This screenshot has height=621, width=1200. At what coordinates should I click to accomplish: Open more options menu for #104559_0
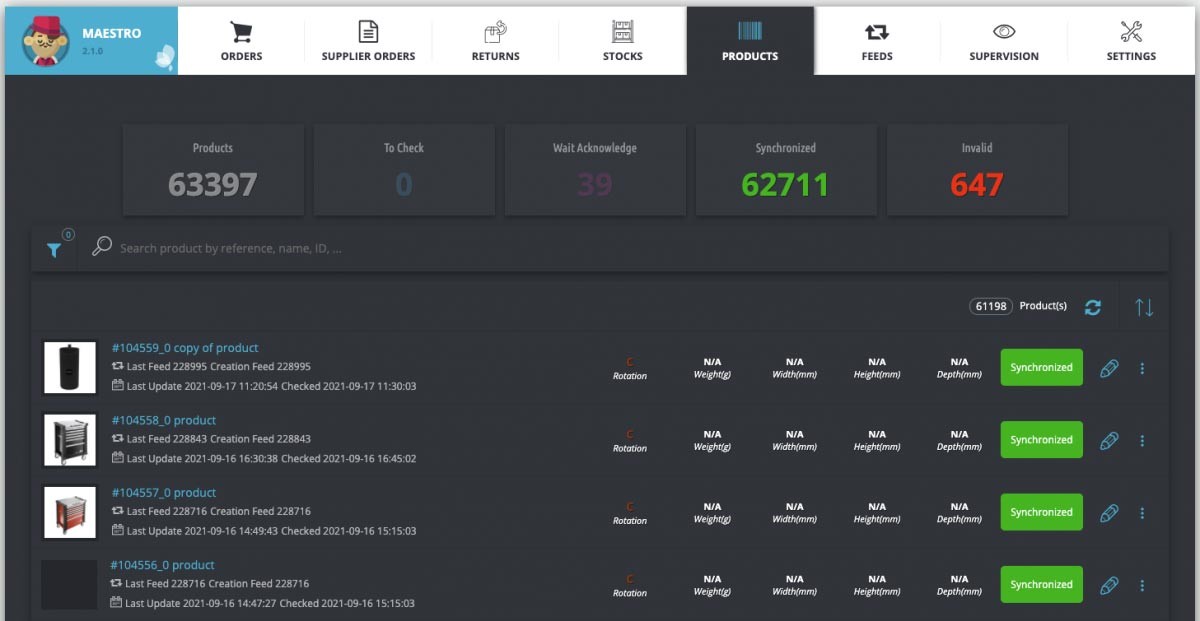tap(1142, 368)
